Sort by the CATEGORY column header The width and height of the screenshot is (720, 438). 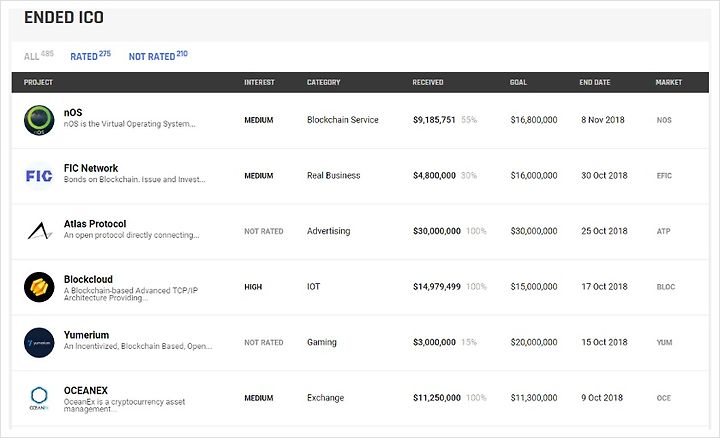click(323, 82)
